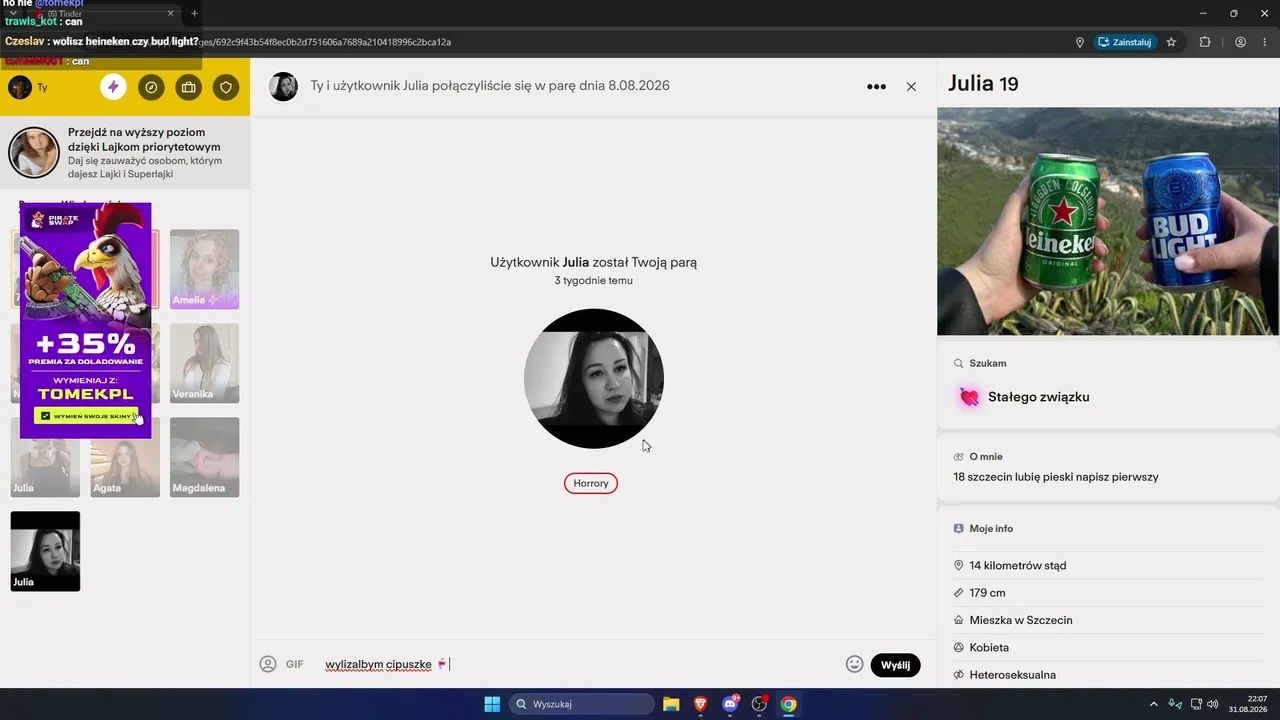1280x720 pixels.
Task: Open the Windows Start menu
Action: point(492,704)
